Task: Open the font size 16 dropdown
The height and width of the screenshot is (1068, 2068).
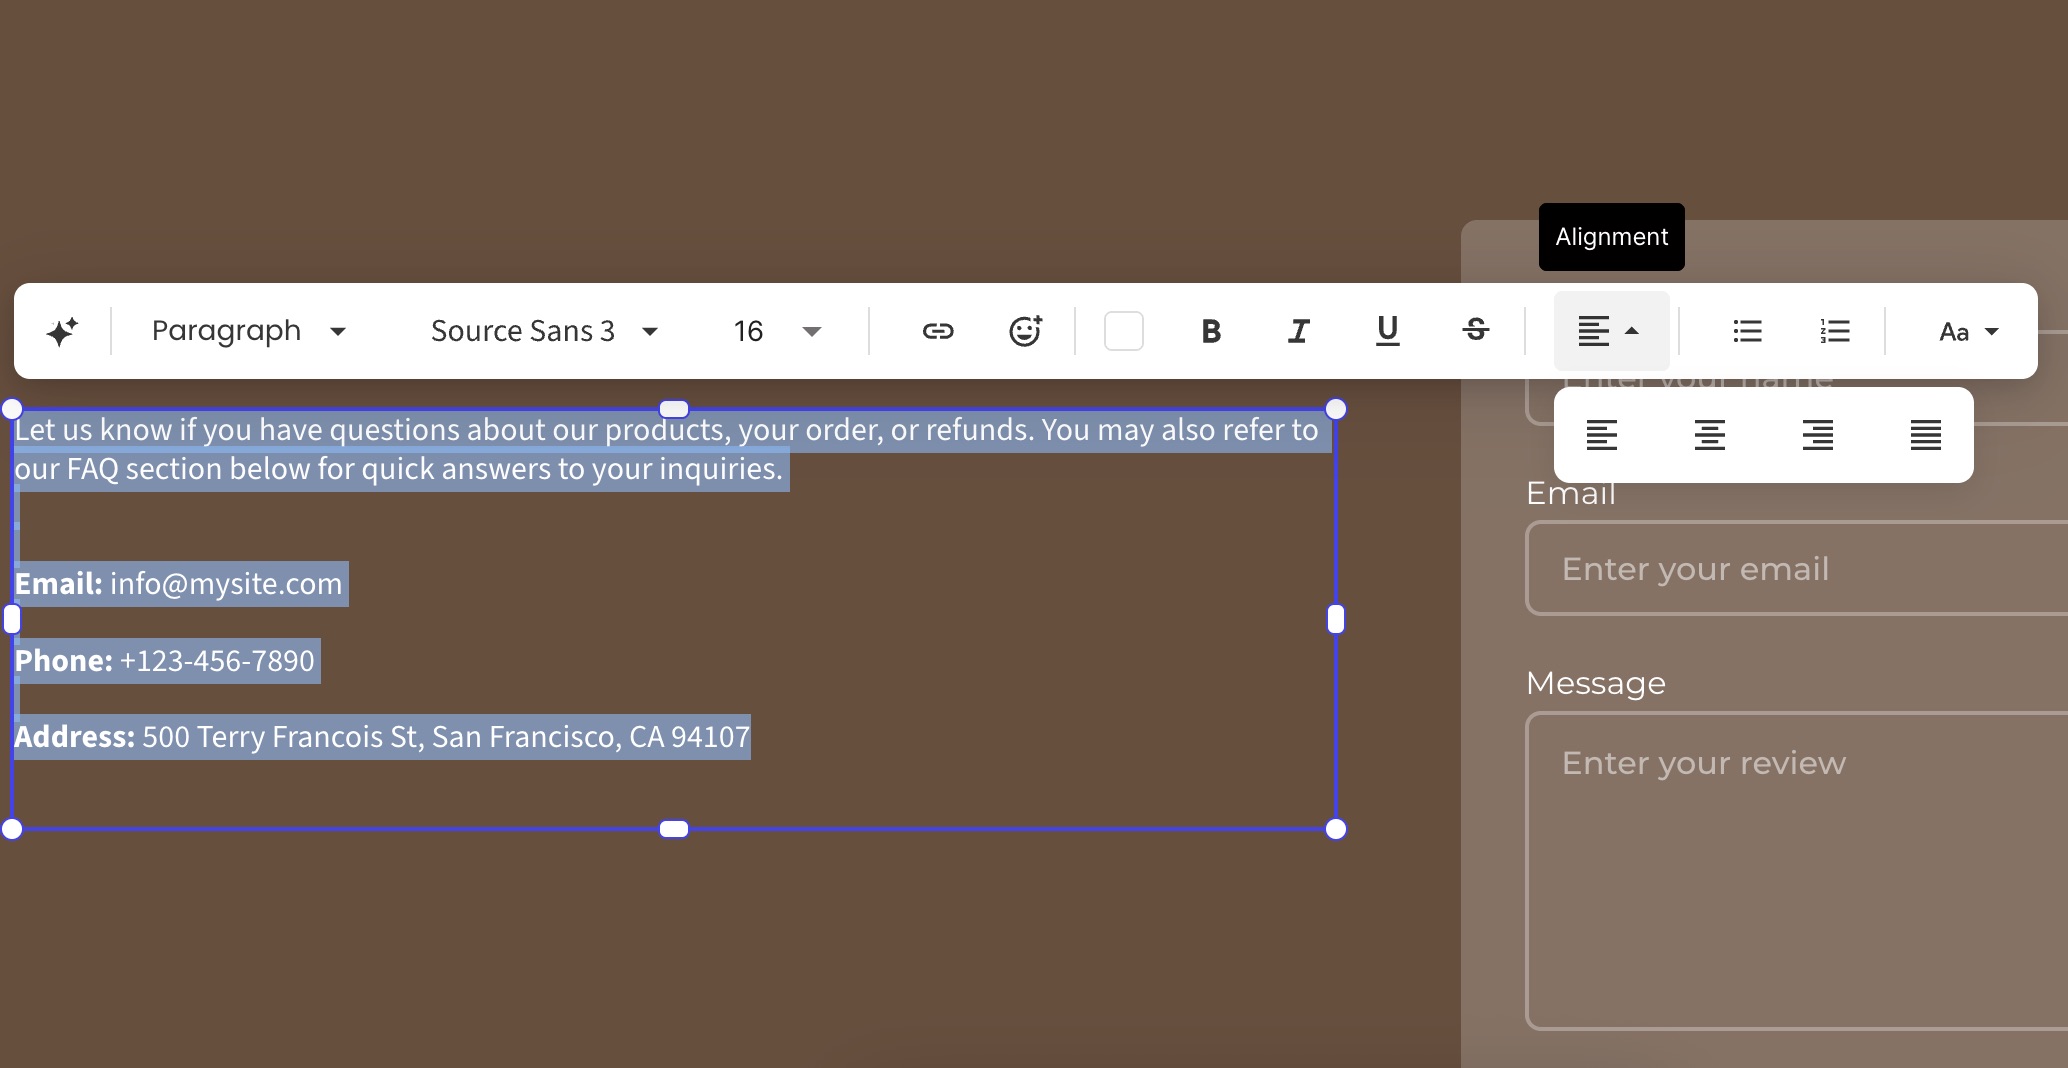Action: [777, 331]
